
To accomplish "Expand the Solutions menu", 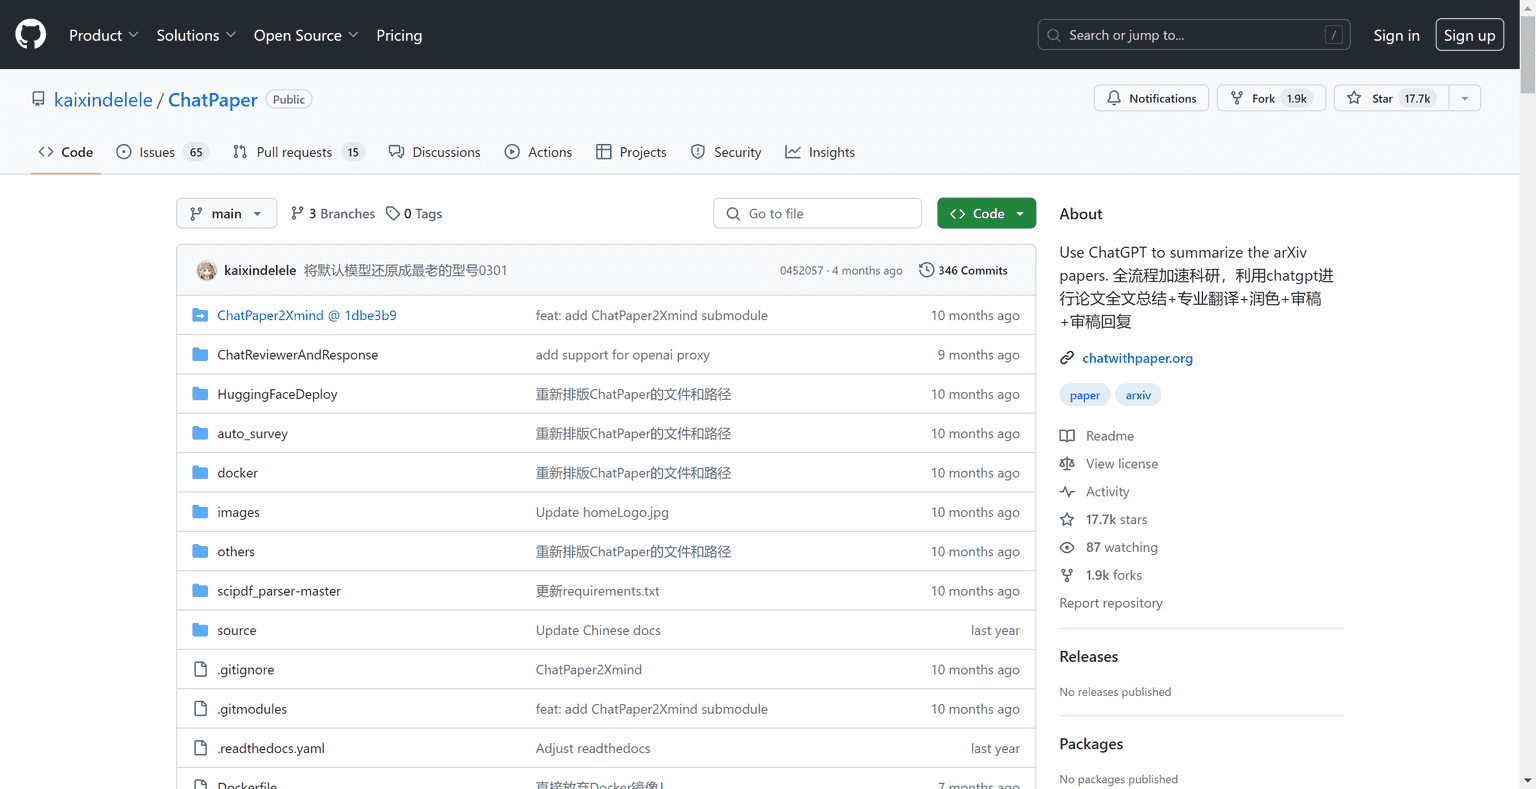I will tap(196, 35).
